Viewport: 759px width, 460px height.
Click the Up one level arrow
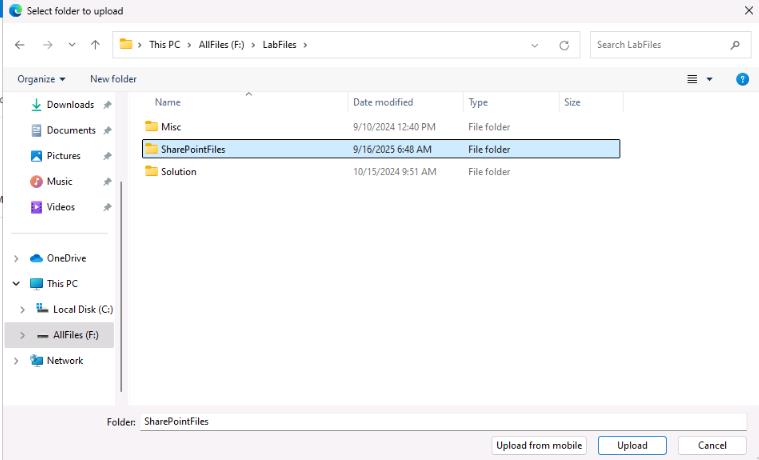[95, 45]
